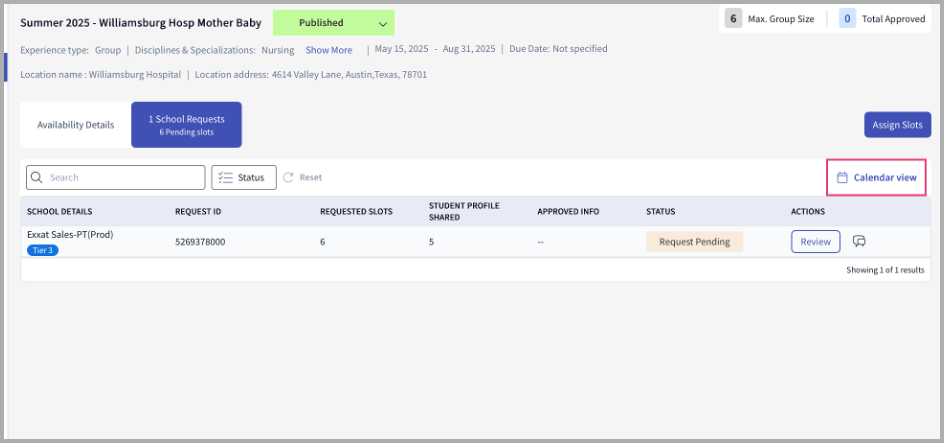Show More disciplines and specializations
Viewport: 944px width, 444px height.
[x=329, y=50]
